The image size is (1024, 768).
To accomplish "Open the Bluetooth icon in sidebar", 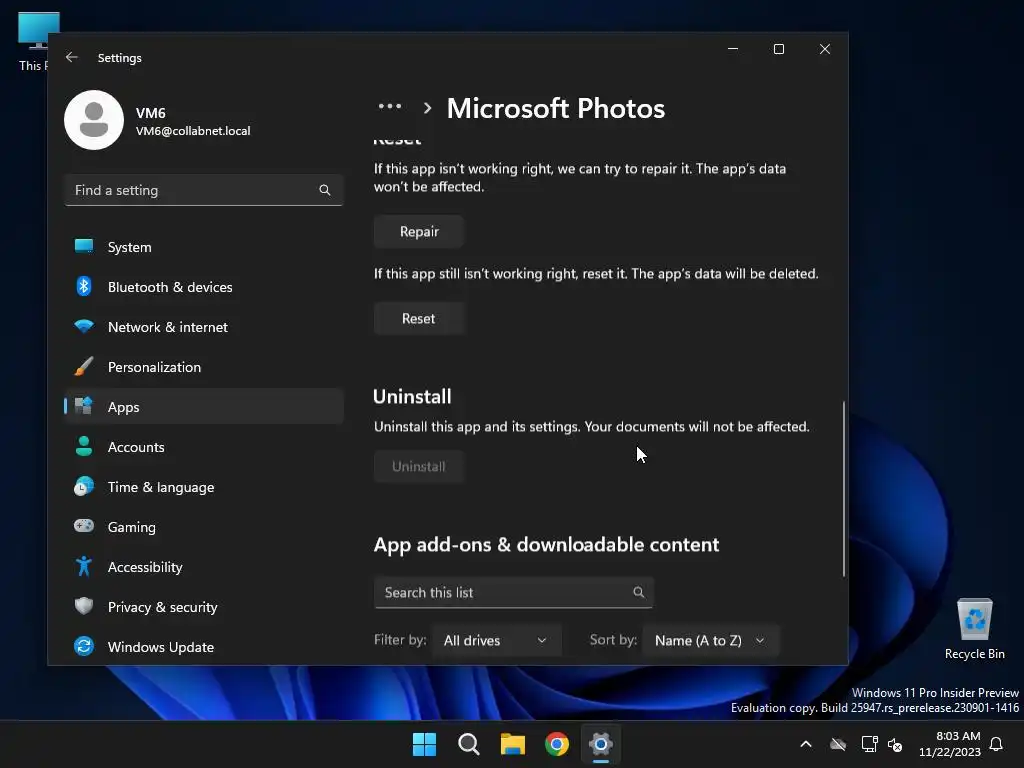I will 84,287.
